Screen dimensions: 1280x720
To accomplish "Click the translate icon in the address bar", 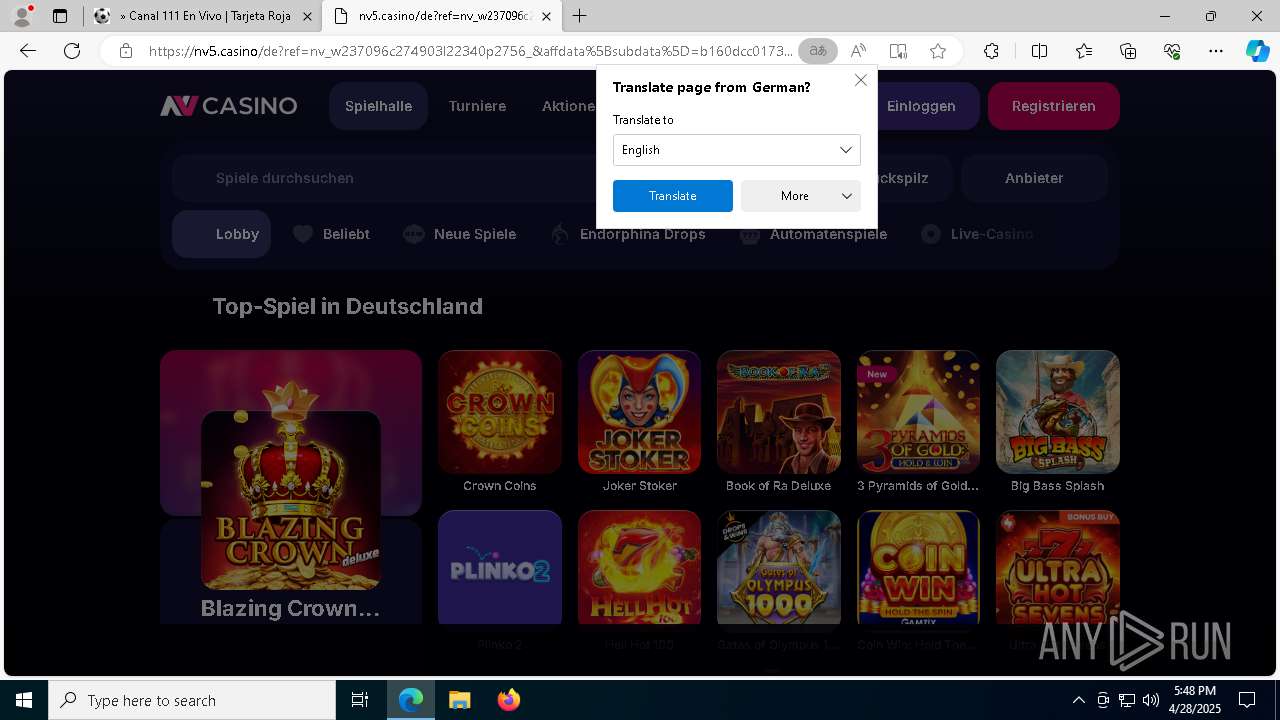I will click(x=818, y=51).
